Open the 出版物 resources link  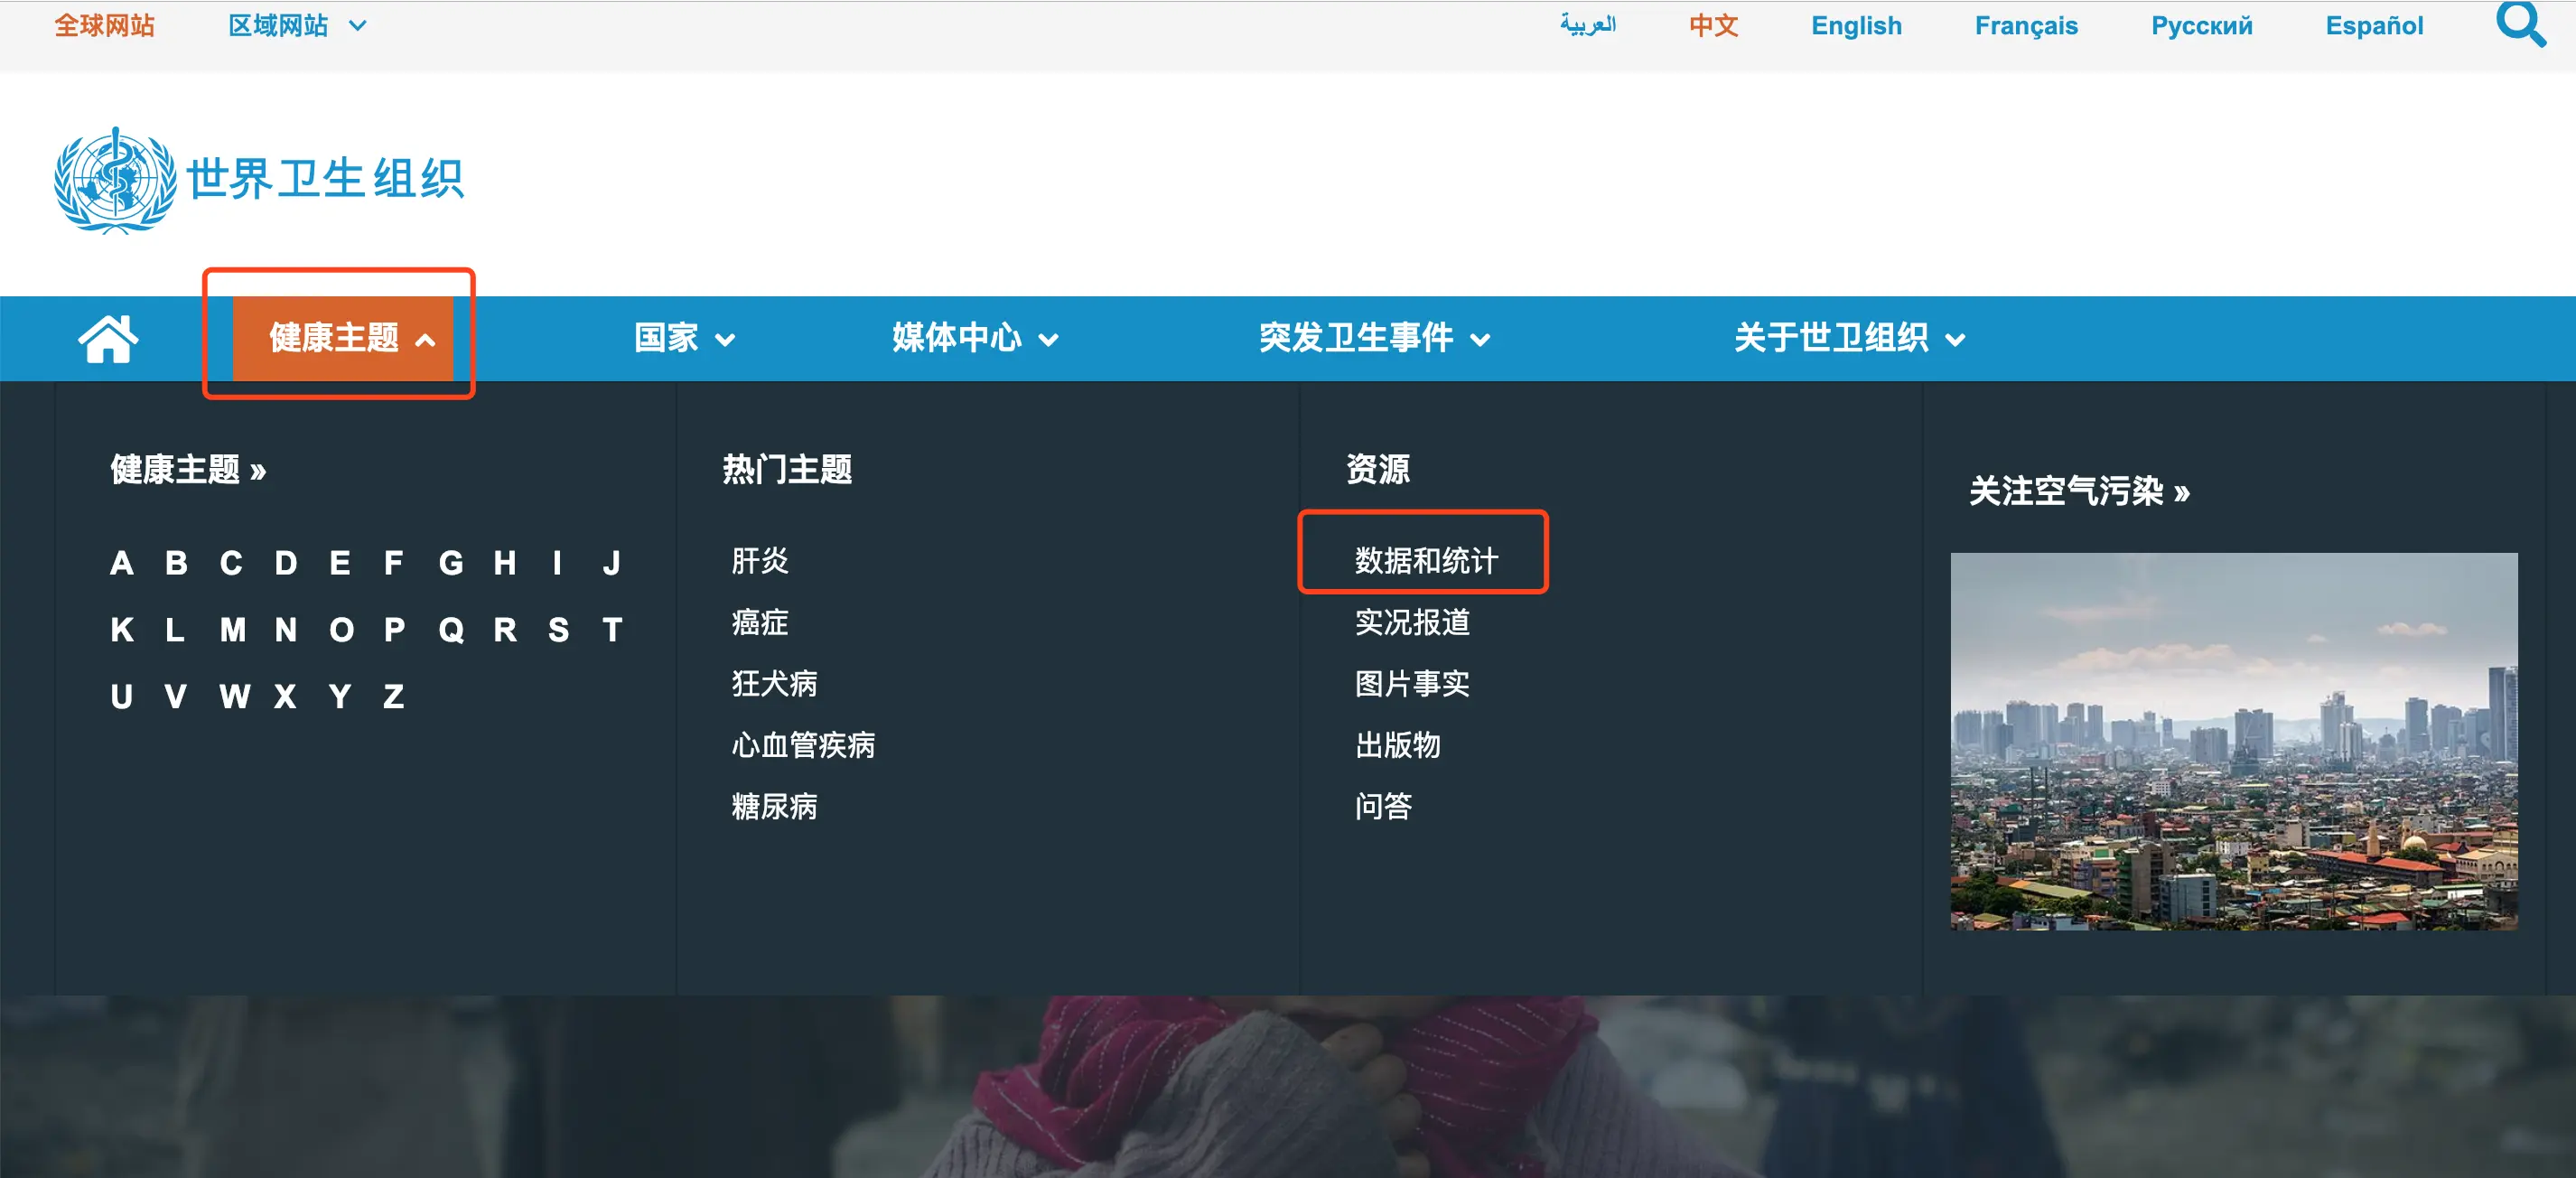tap(1396, 745)
